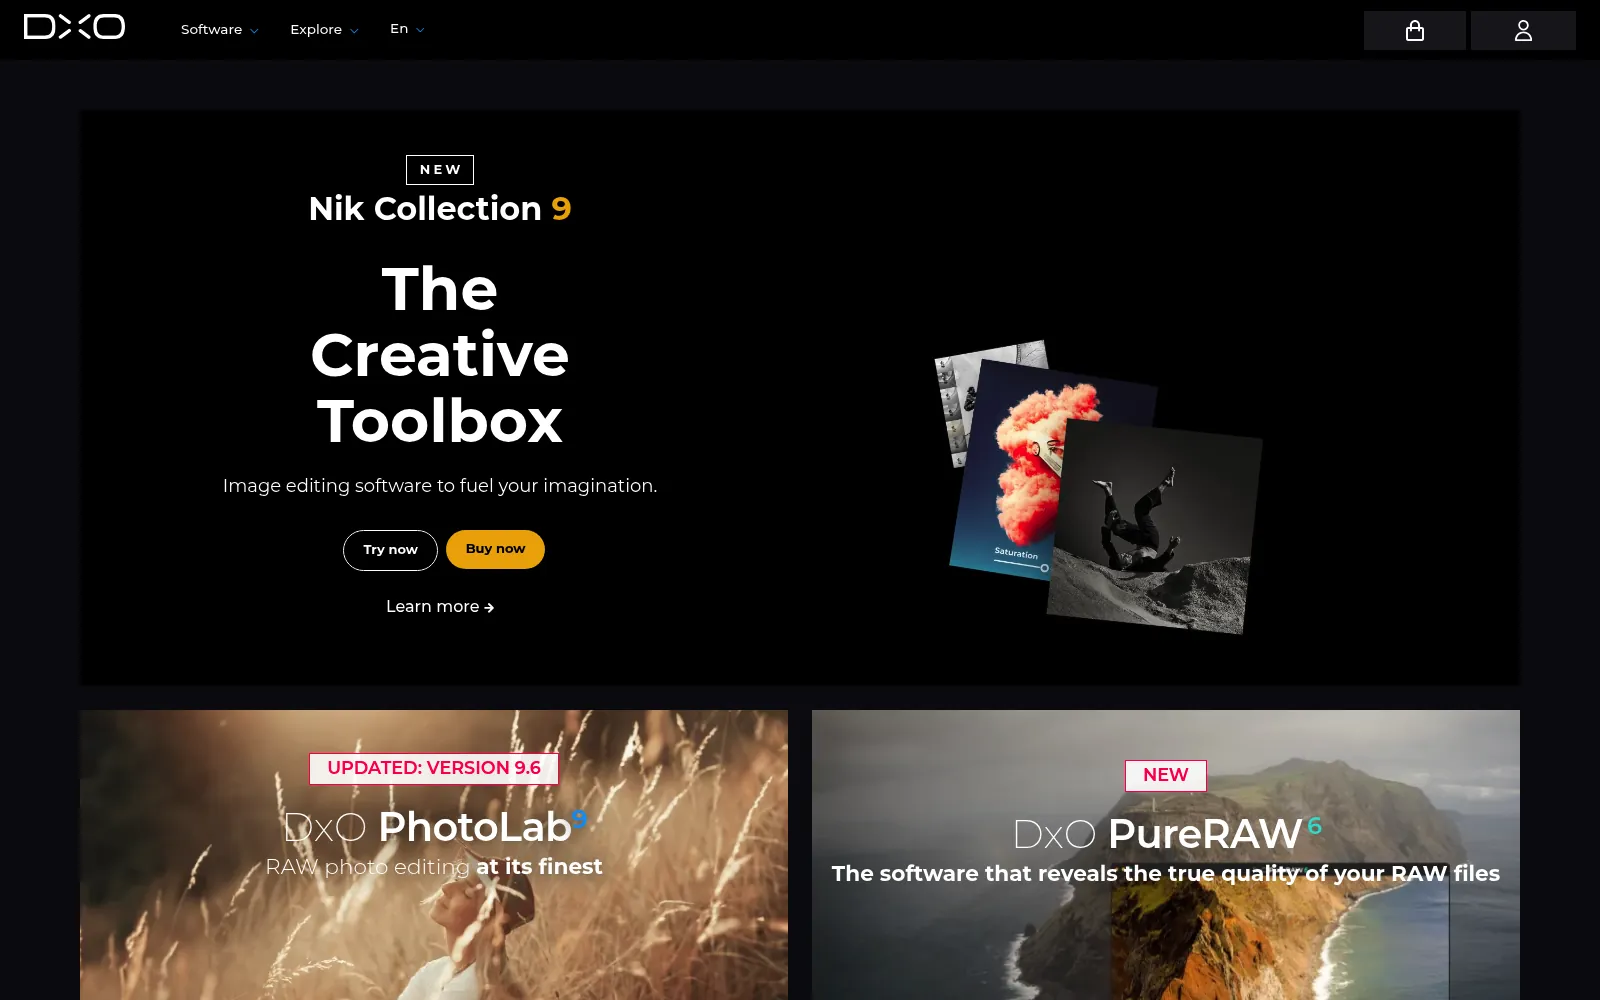
Task: Click the image editing software tagline text
Action: pos(440,486)
